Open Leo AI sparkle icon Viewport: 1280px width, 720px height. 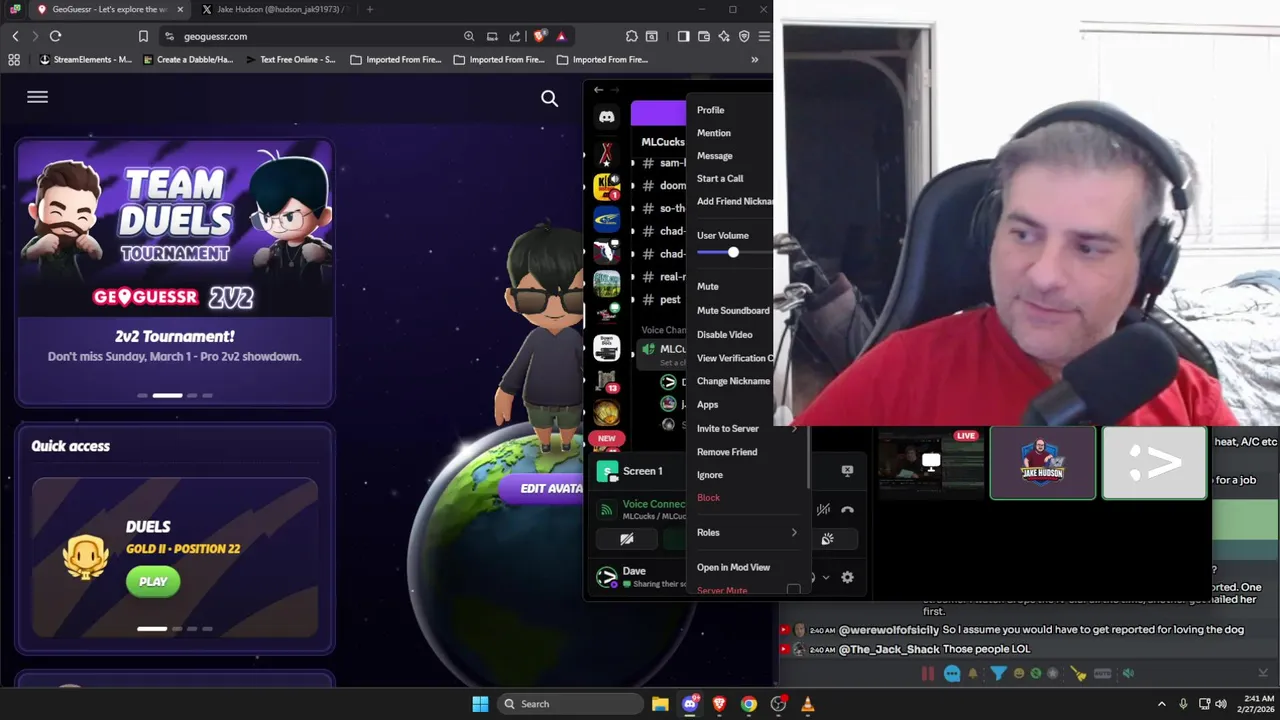[724, 36]
